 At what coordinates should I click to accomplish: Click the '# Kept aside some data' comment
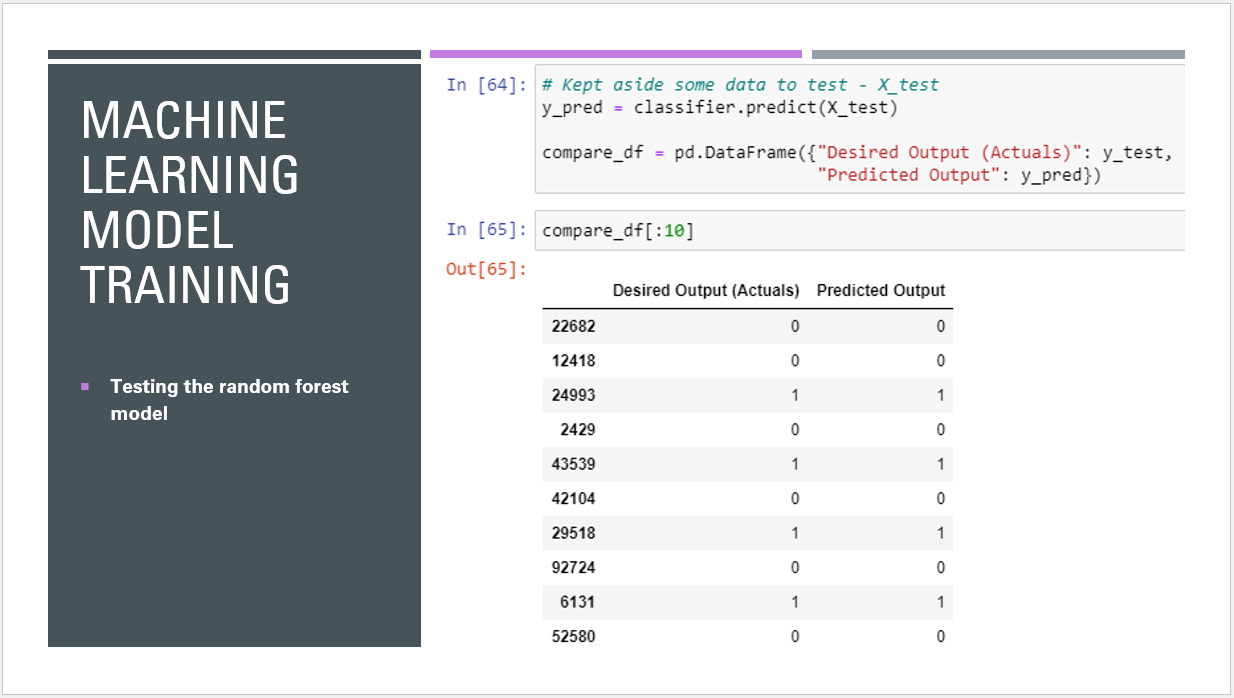pyautogui.click(x=740, y=85)
